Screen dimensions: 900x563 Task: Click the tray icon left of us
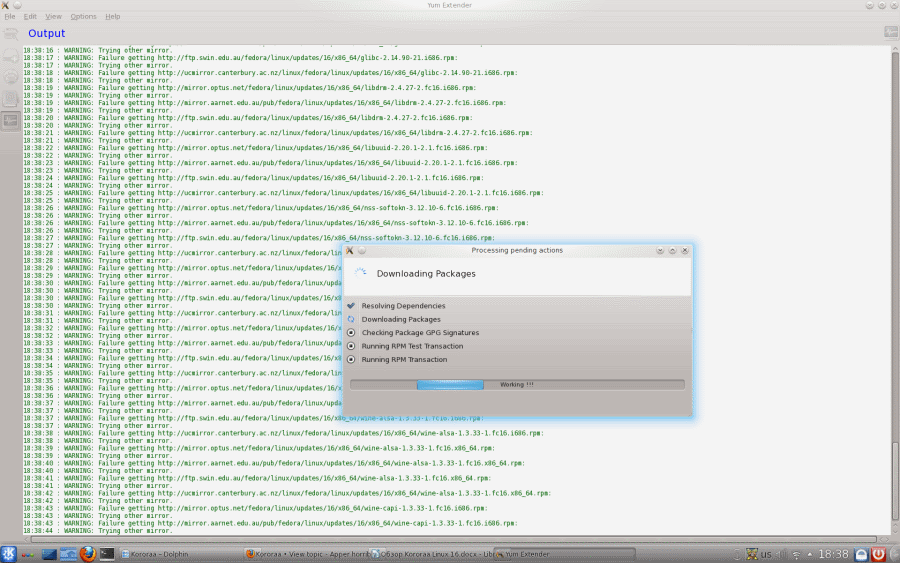752,554
